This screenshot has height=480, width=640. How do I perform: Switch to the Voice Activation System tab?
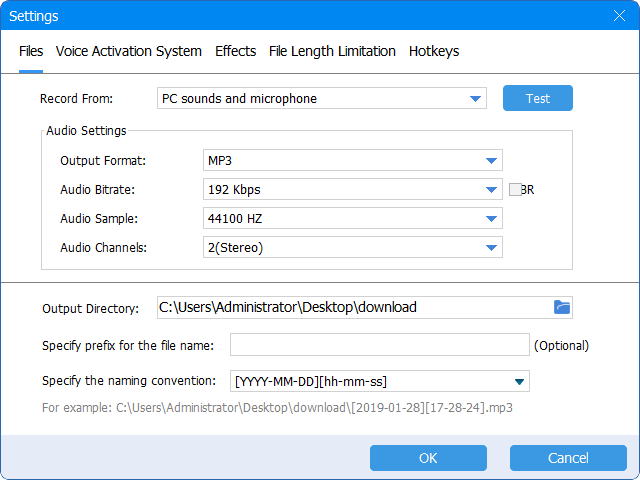pyautogui.click(x=128, y=51)
